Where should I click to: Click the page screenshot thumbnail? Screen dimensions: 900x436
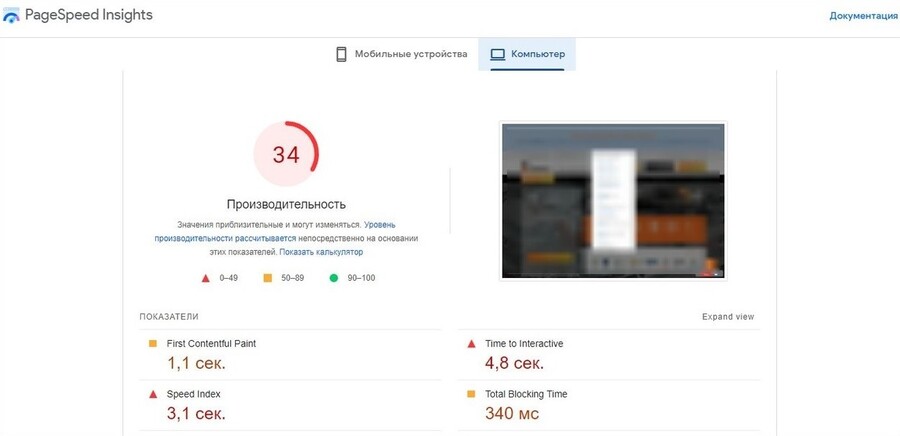click(x=613, y=201)
